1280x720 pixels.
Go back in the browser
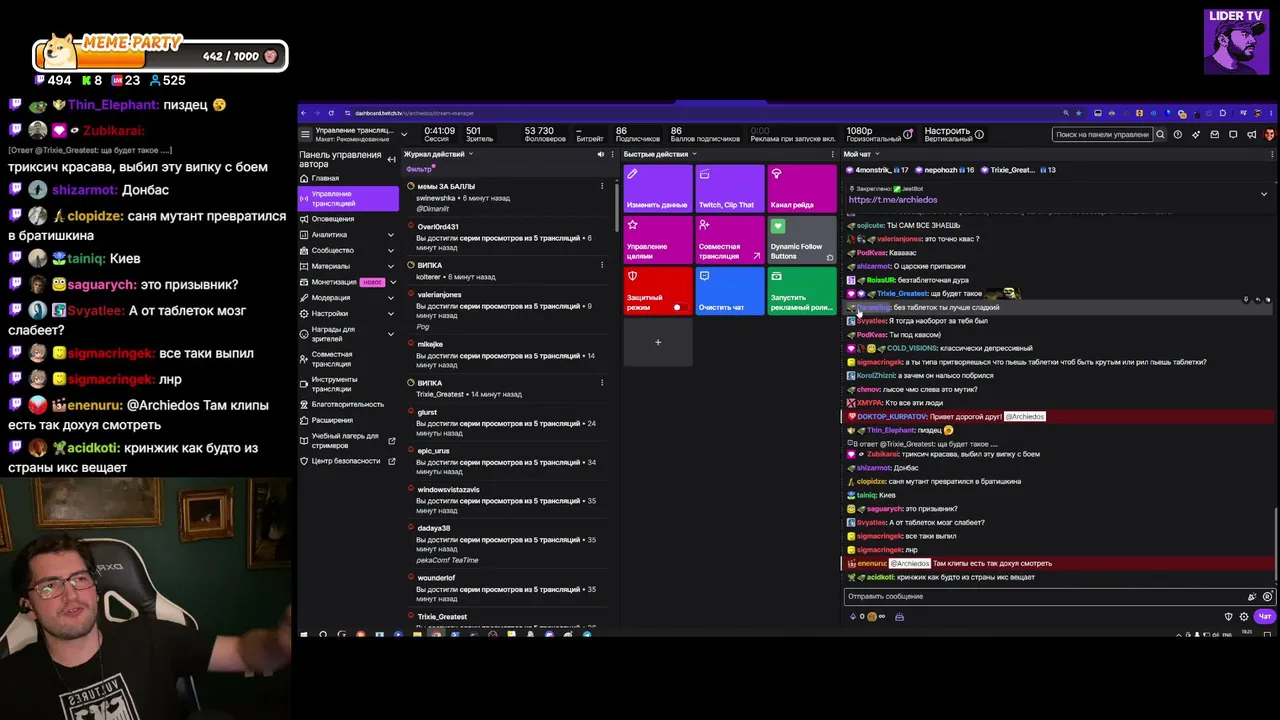click(304, 113)
